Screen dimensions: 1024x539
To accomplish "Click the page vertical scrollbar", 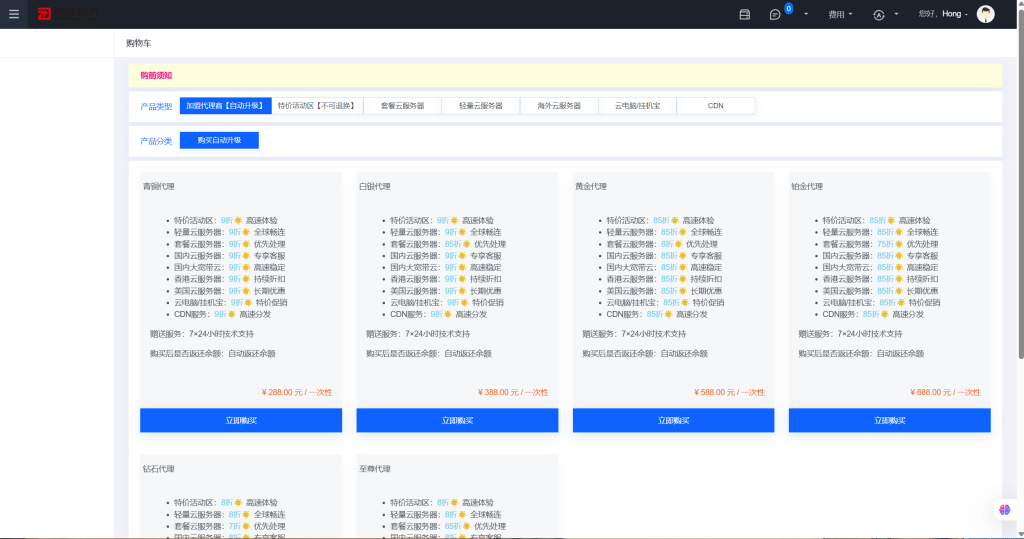I will click(x=1020, y=183).
